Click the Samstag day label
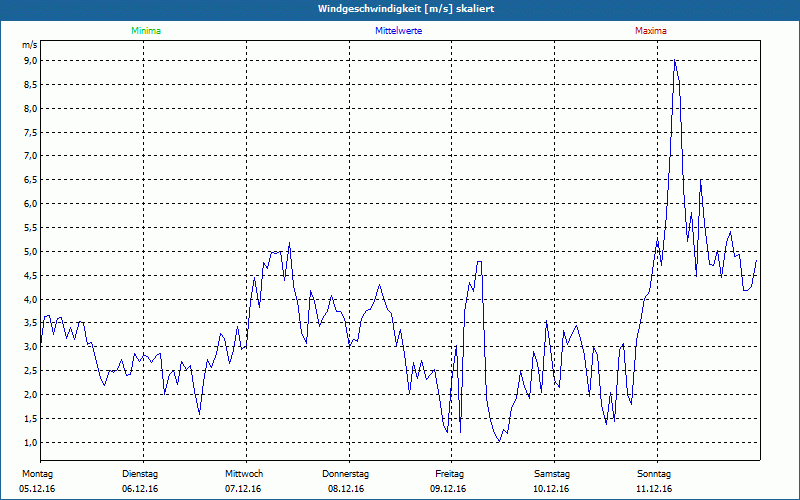Screen dimensions: 800x500 552,474
